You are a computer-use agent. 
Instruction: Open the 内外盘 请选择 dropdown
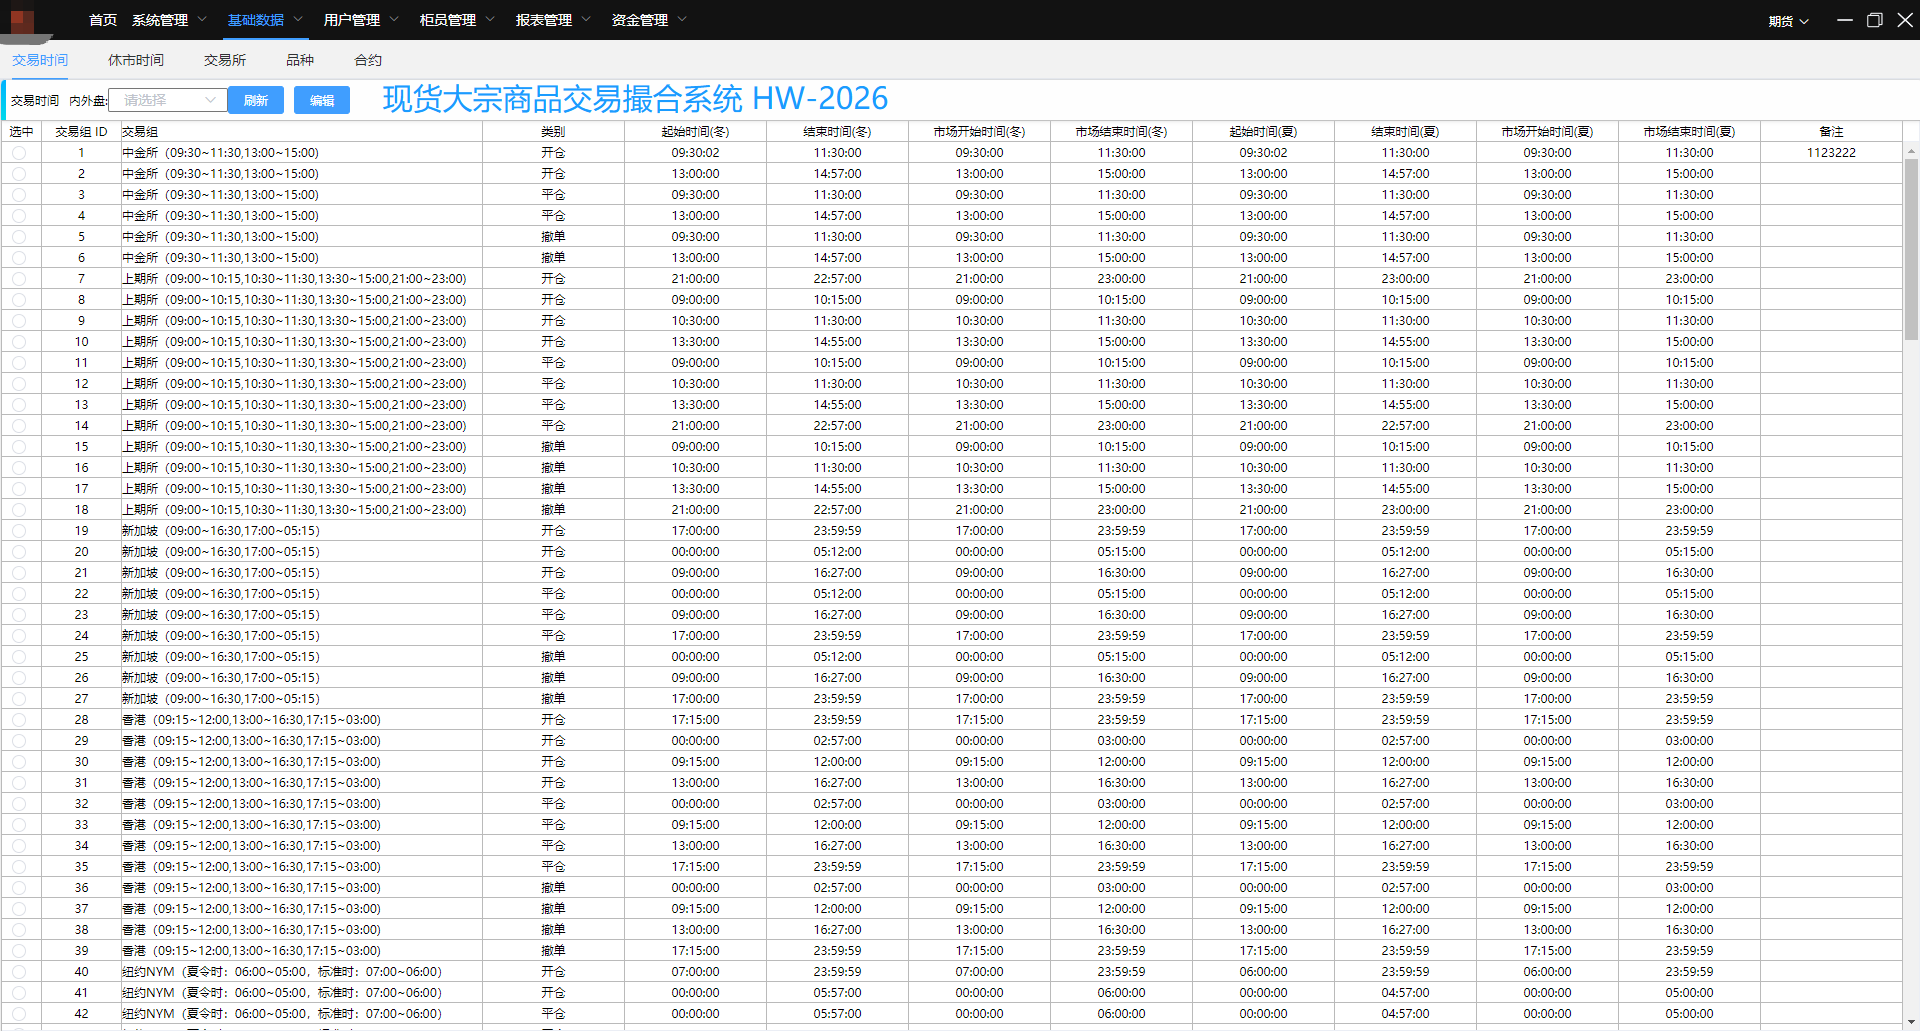click(167, 100)
